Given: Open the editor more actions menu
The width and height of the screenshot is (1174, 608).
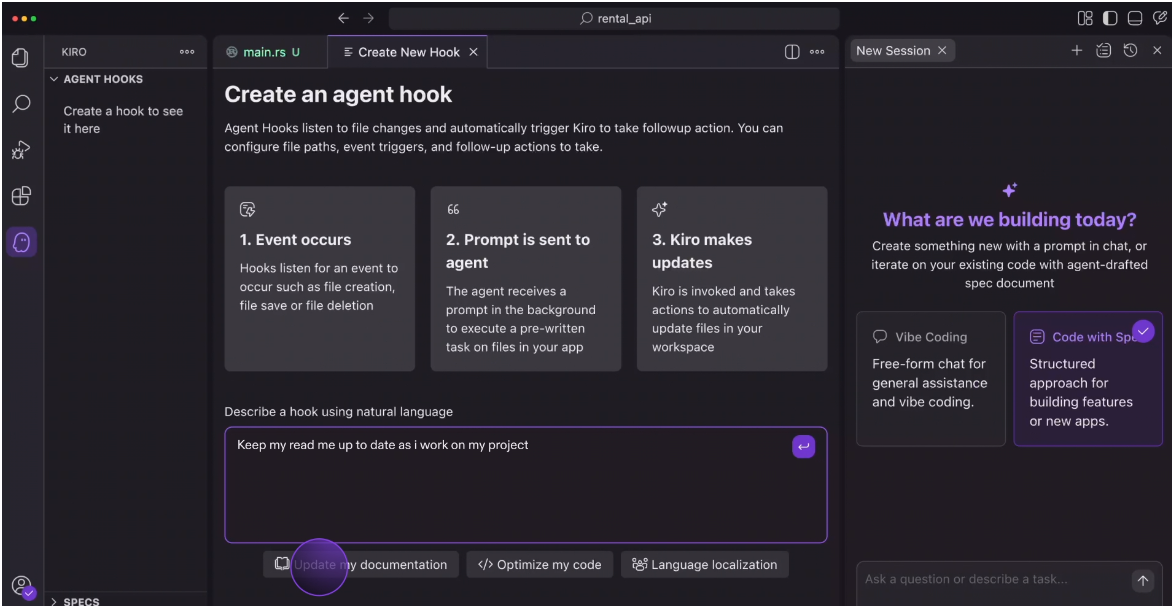Looking at the screenshot, I should click(817, 52).
